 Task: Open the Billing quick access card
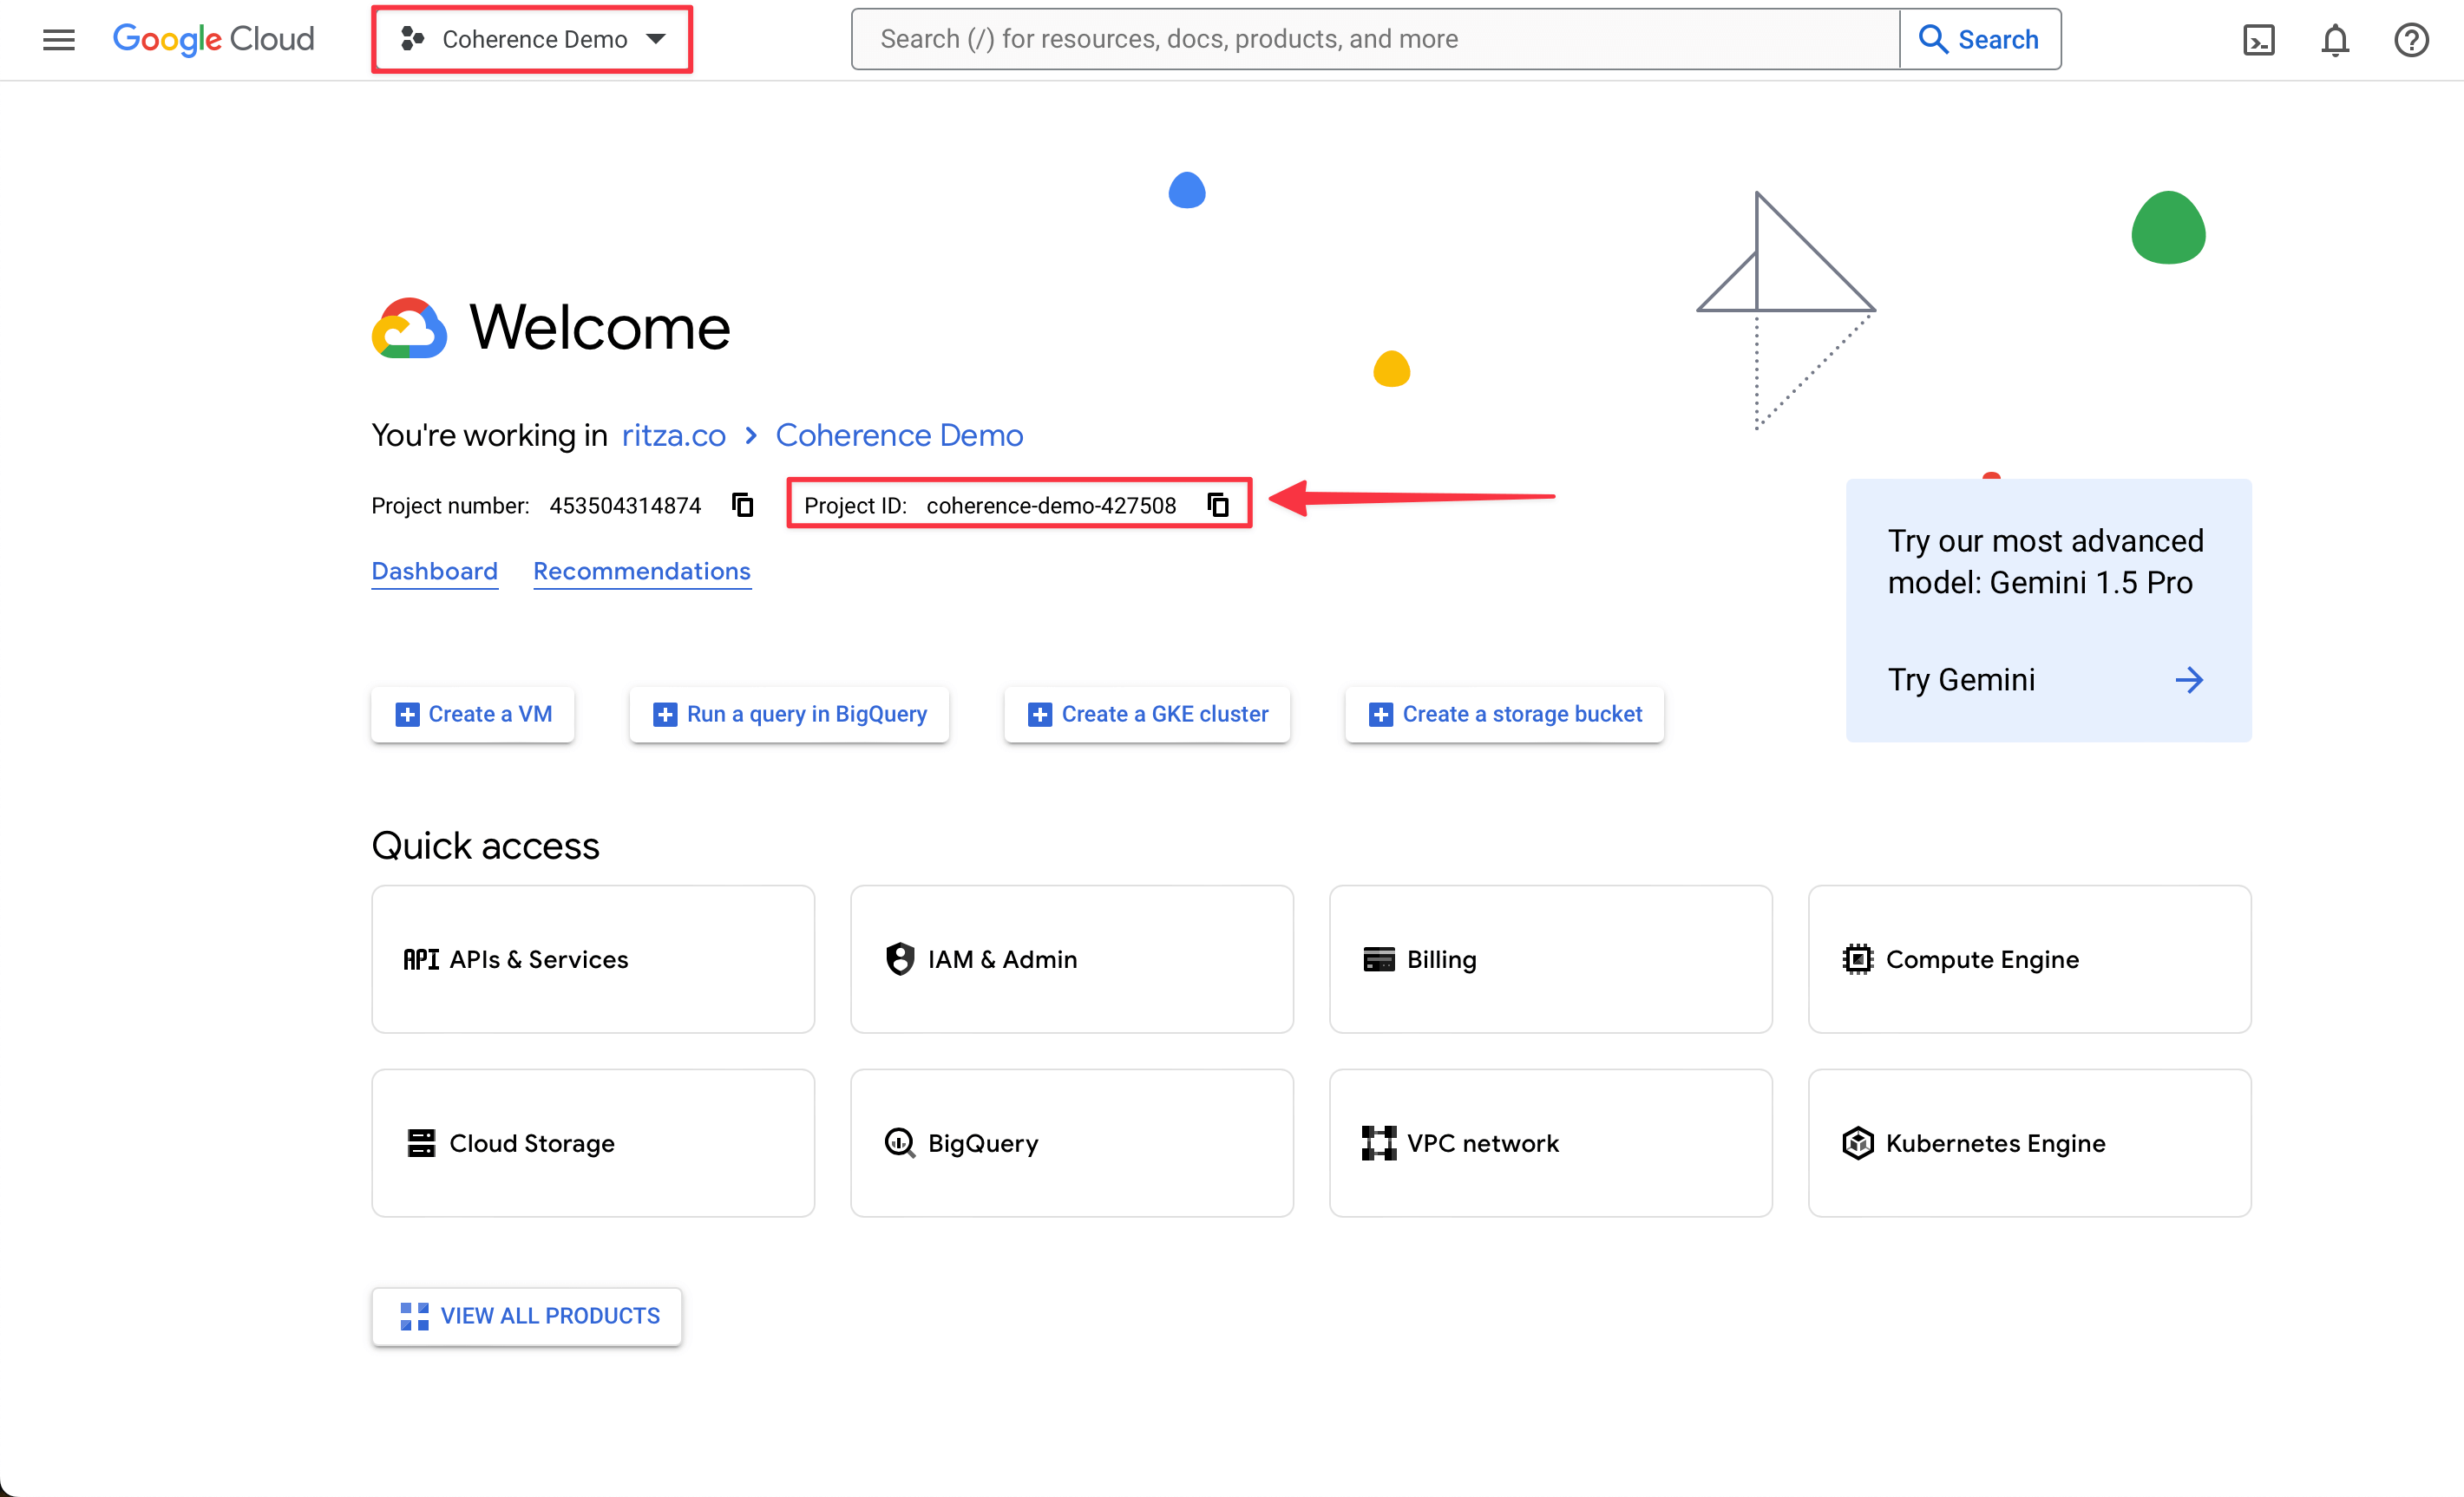pos(1550,959)
